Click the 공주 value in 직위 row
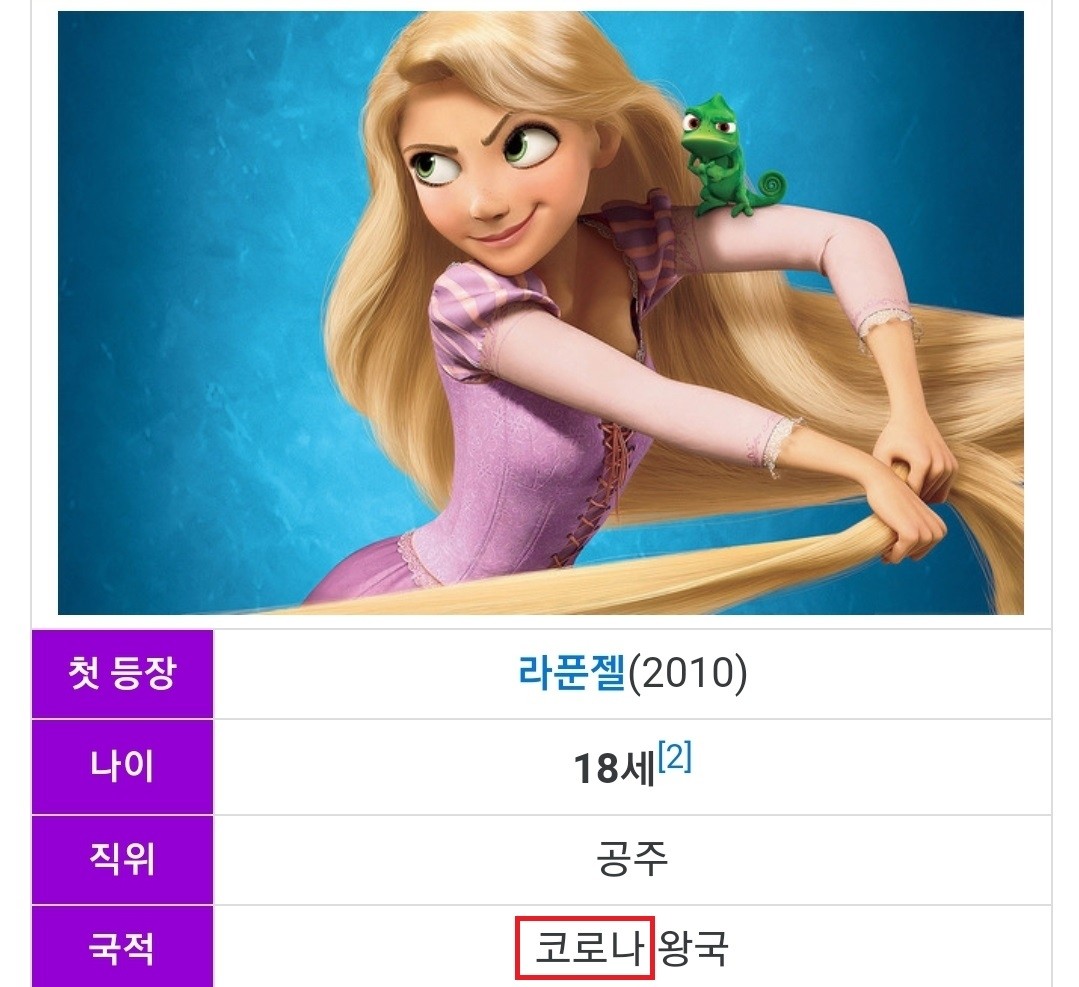The height and width of the screenshot is (987, 1079). (632, 858)
